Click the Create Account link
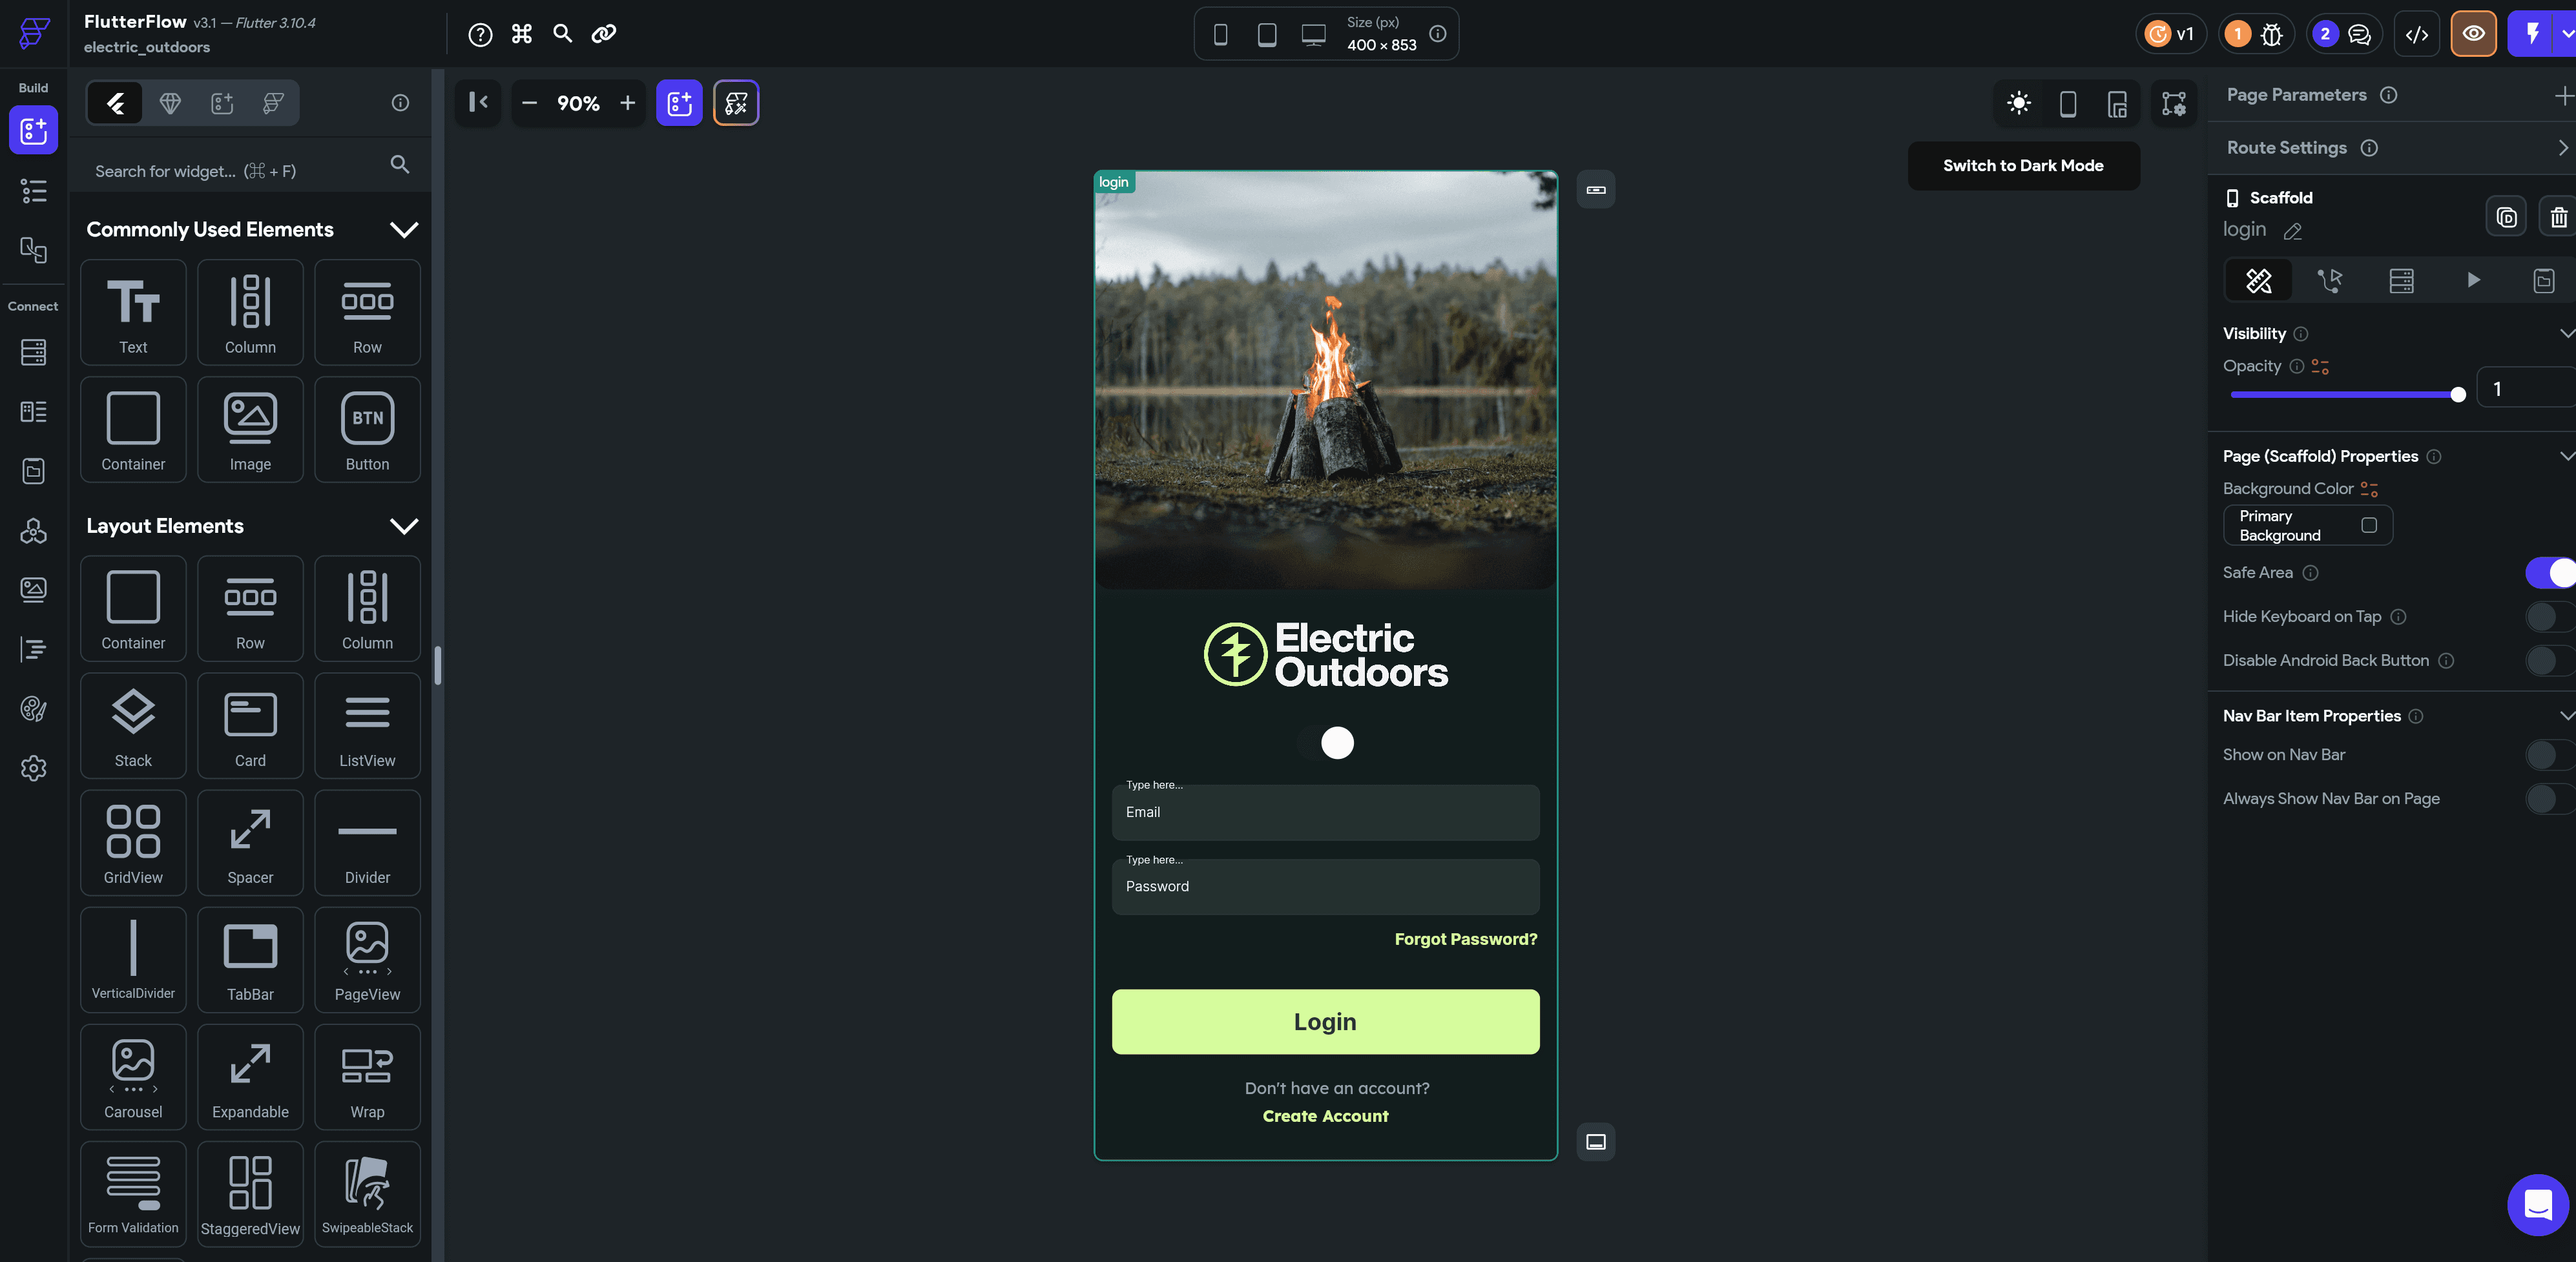The image size is (2576, 1262). click(x=1325, y=1117)
